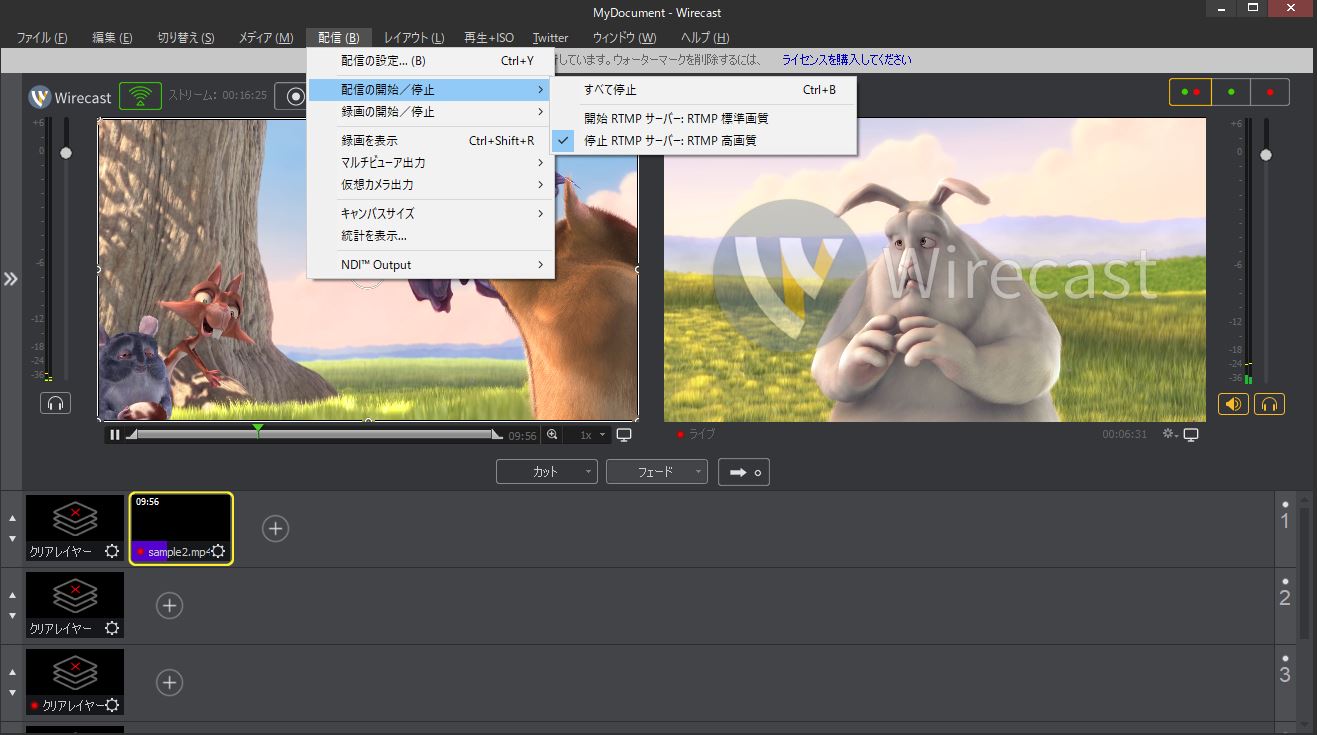Click the headphones icon under the left audio meter

(x=56, y=403)
